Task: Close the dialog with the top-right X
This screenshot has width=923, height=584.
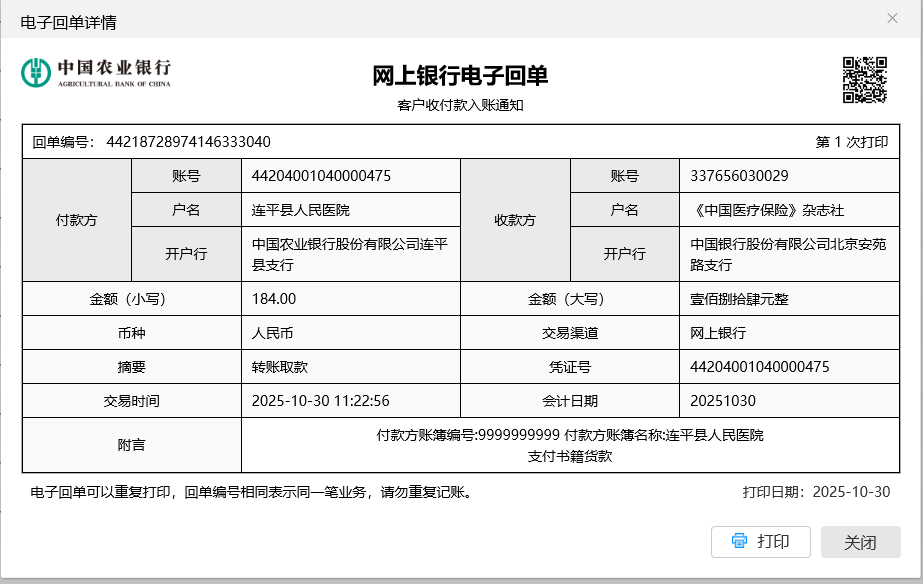Action: pos(892,18)
